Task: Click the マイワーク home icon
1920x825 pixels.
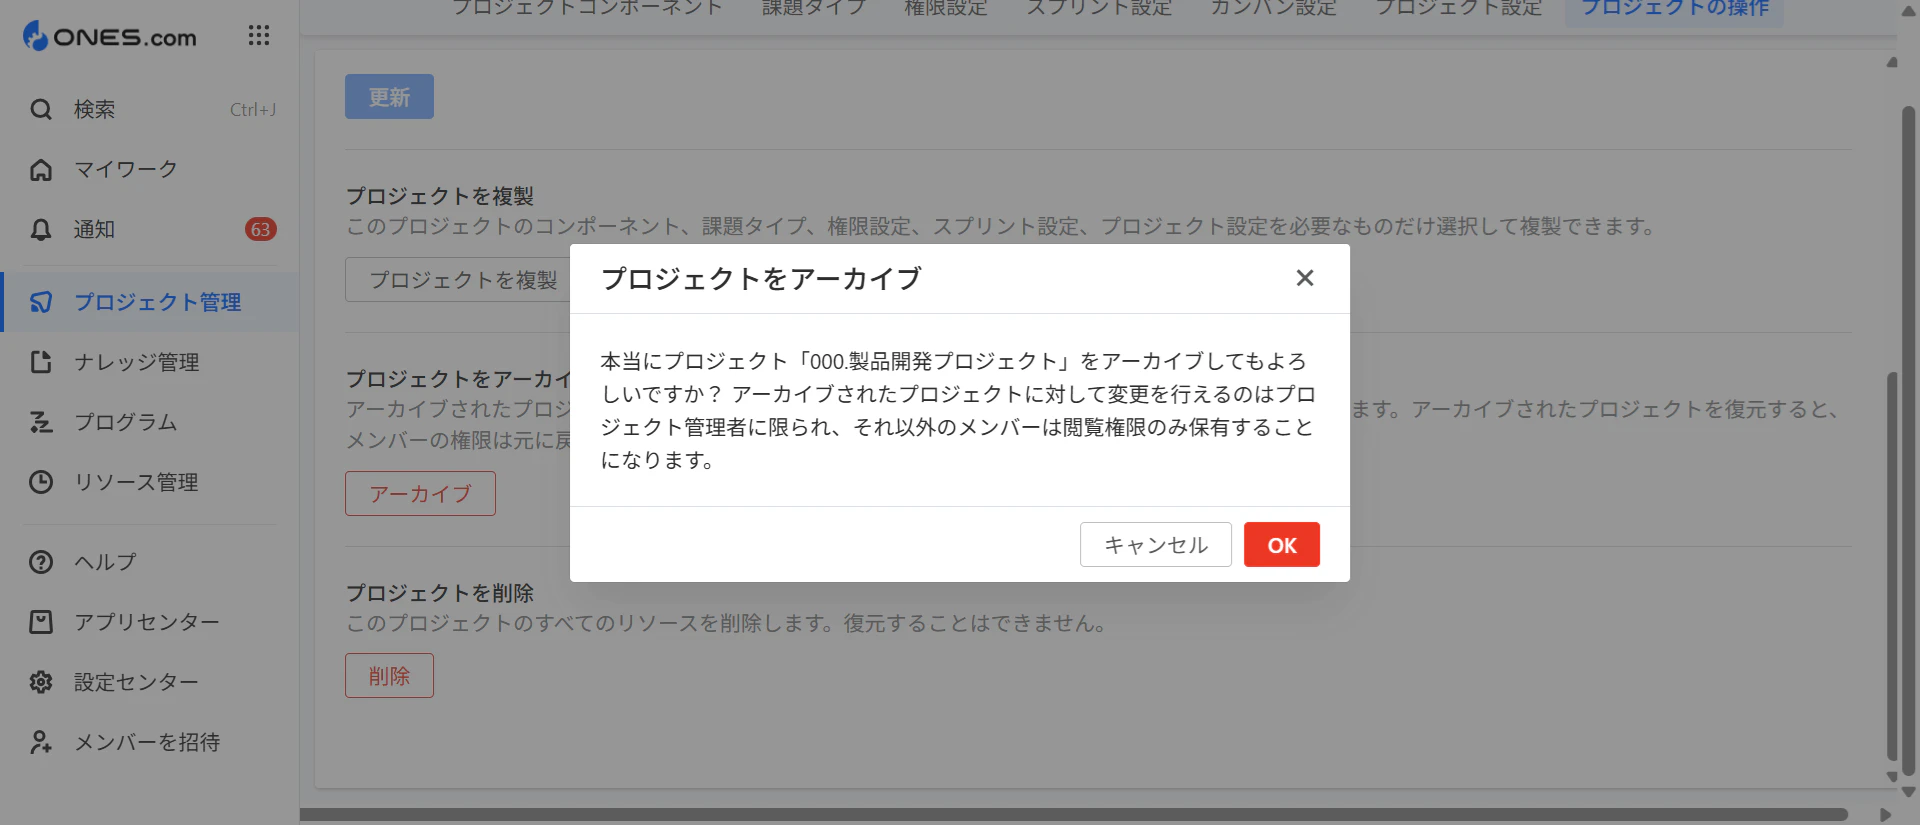Action: (x=41, y=169)
